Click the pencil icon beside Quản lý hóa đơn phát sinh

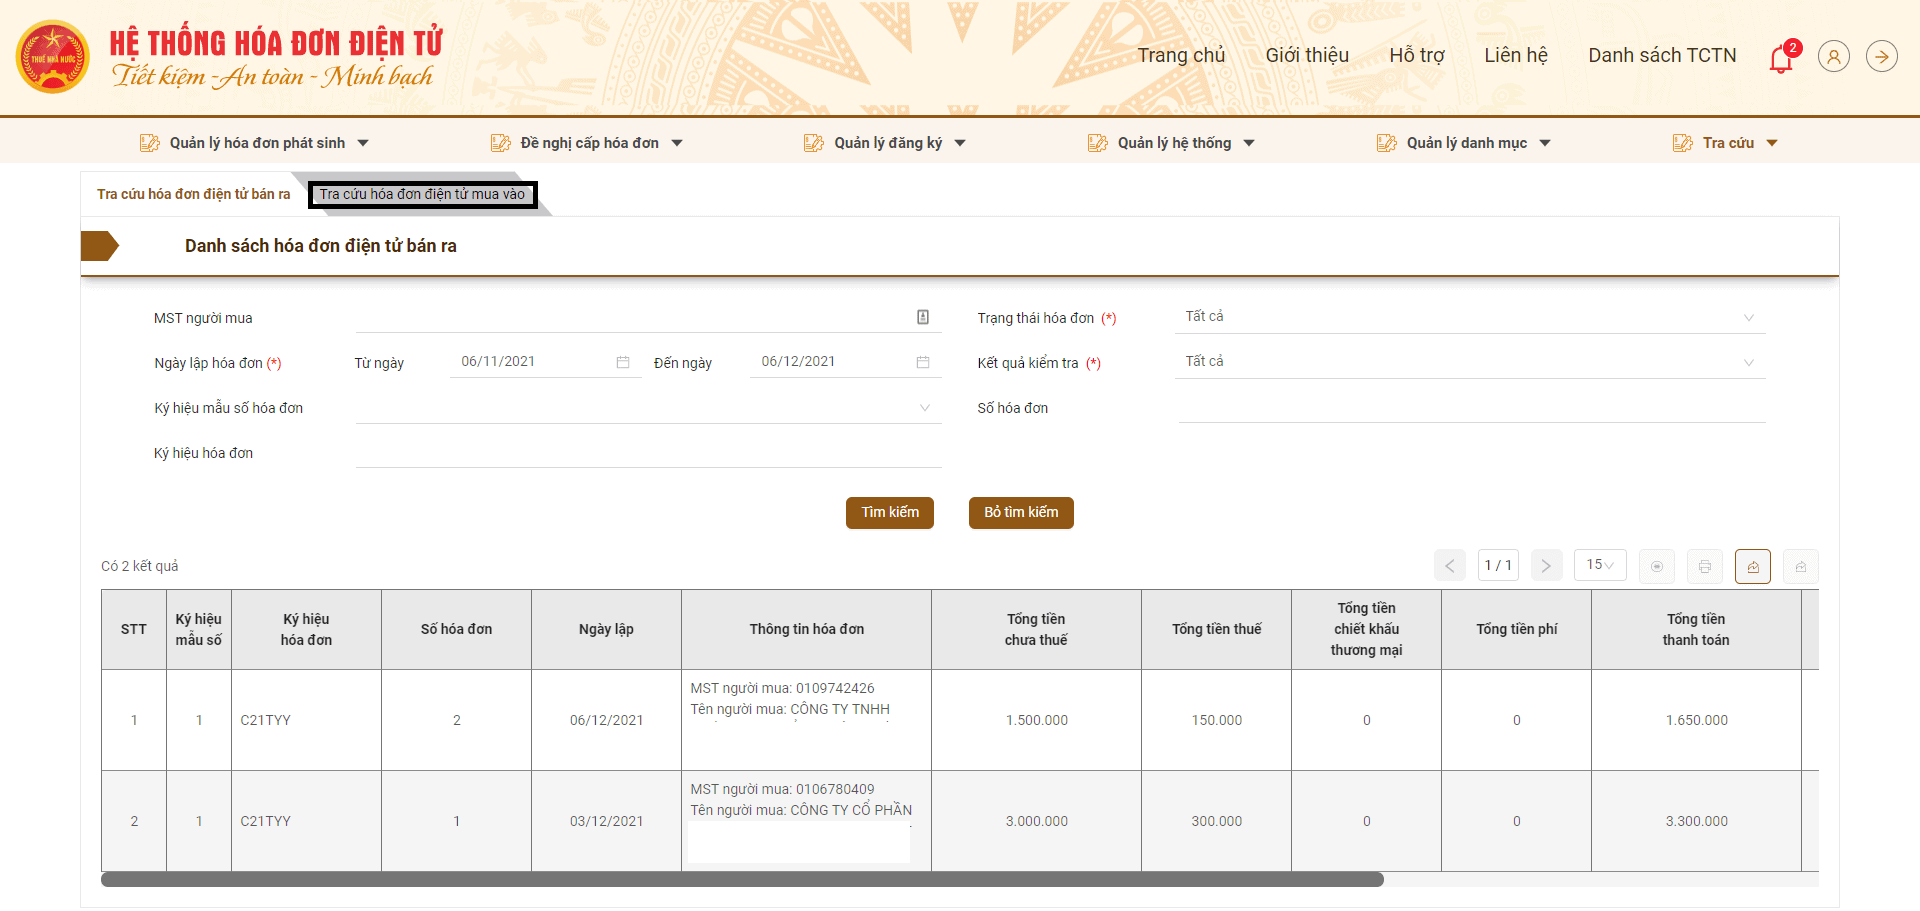tap(150, 143)
